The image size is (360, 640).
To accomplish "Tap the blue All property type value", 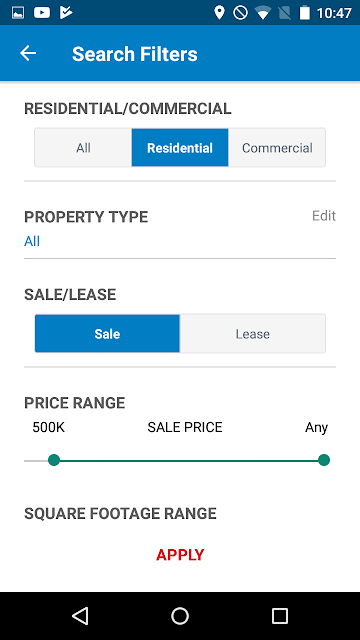I will click(32, 241).
